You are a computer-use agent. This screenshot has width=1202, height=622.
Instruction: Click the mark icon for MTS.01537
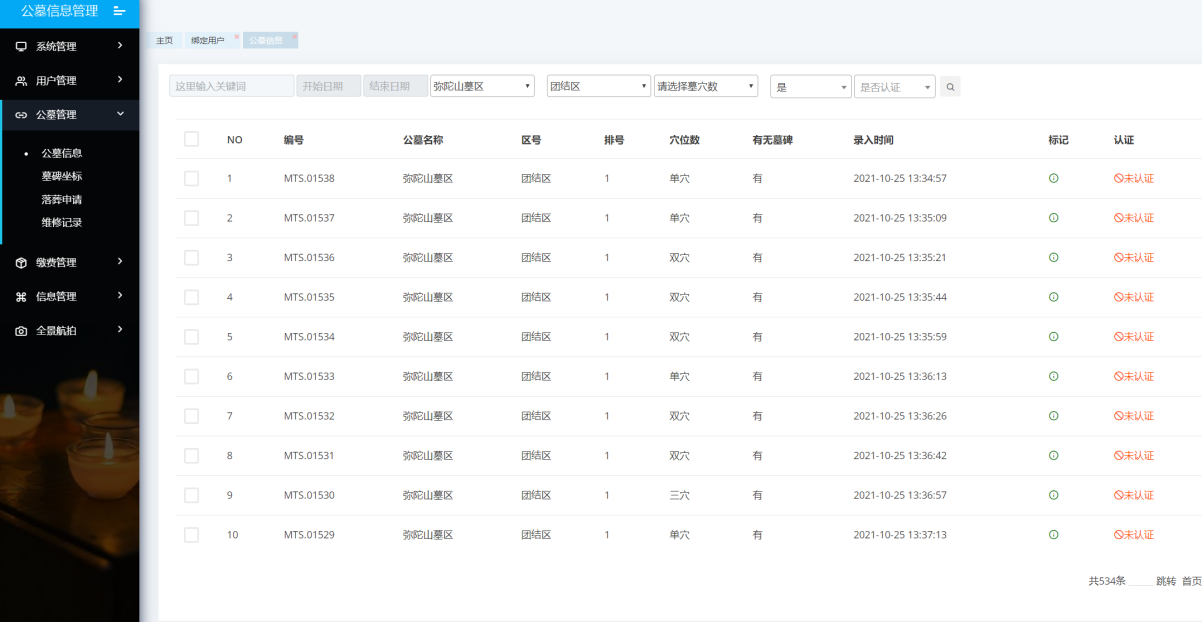coord(1053,218)
